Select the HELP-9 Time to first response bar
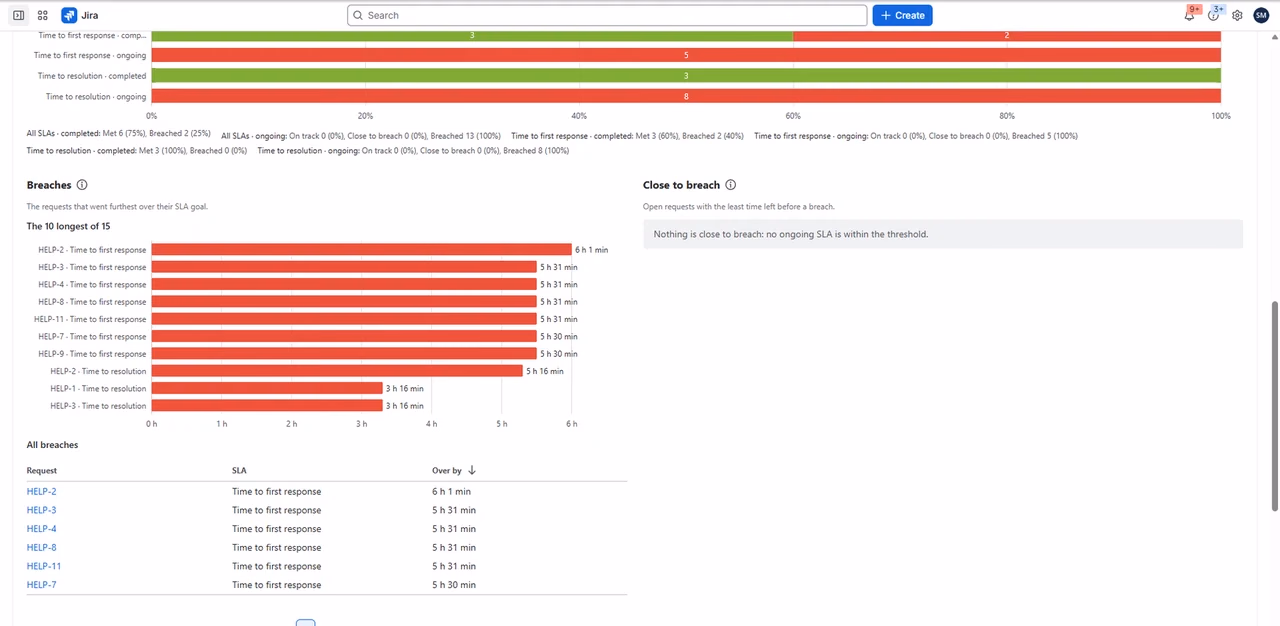Screen dimensions: 1280x626 [344, 354]
